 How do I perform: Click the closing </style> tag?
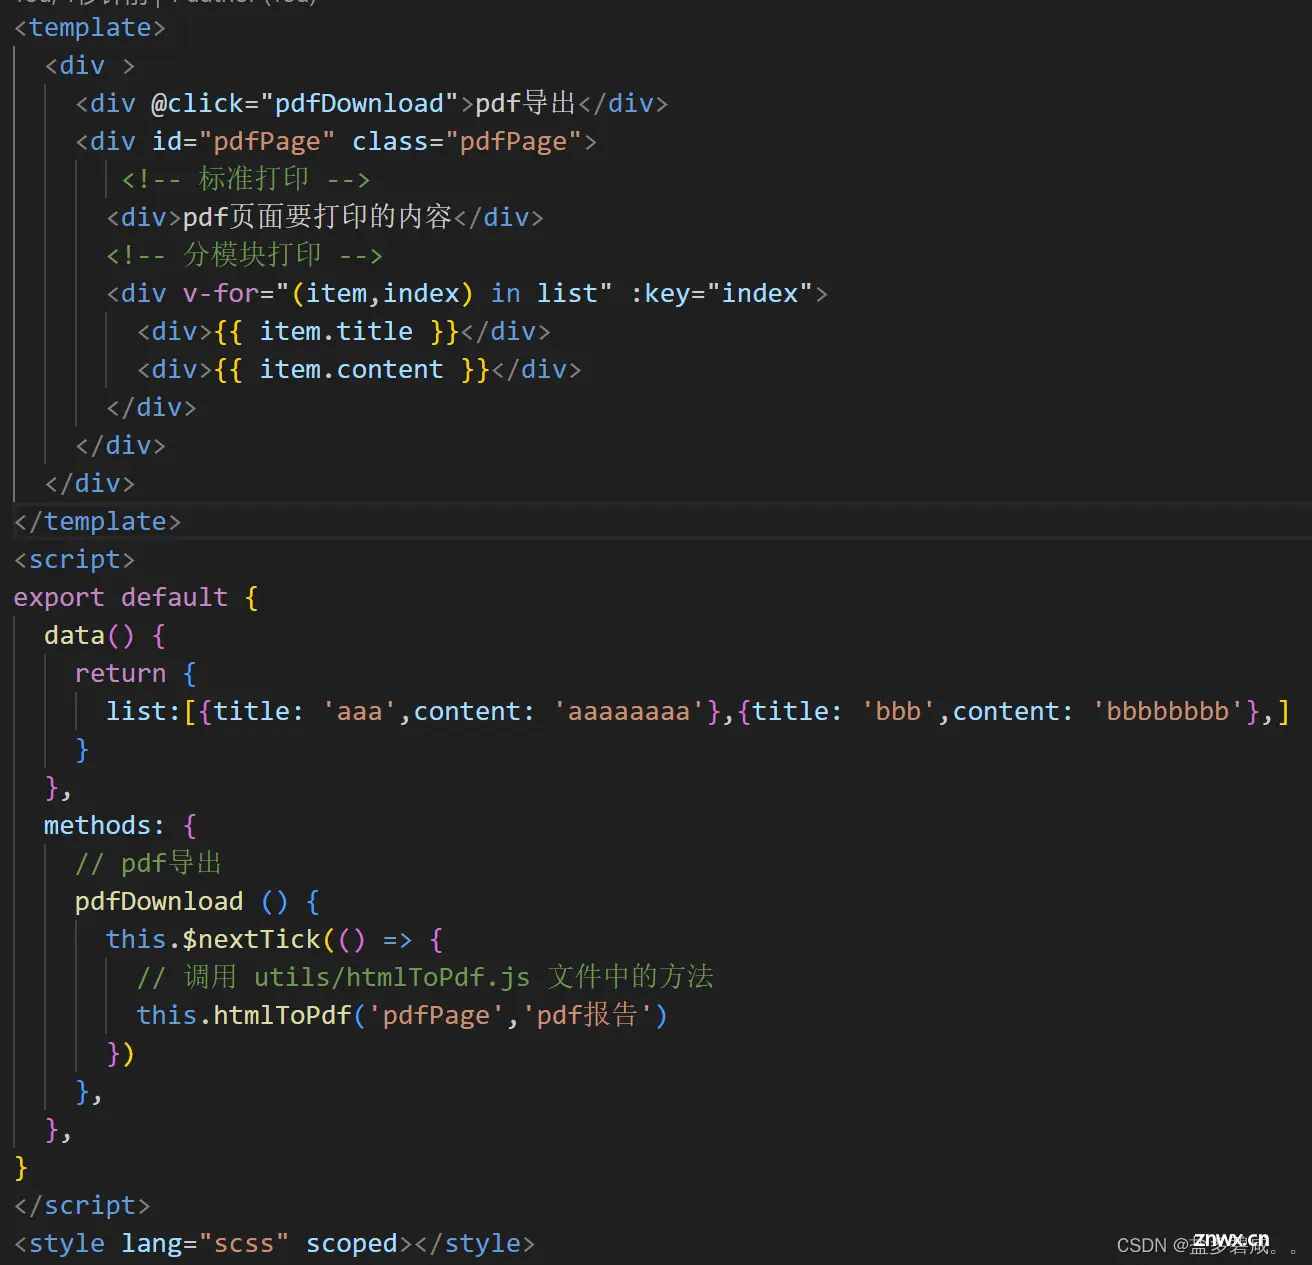[475, 1244]
